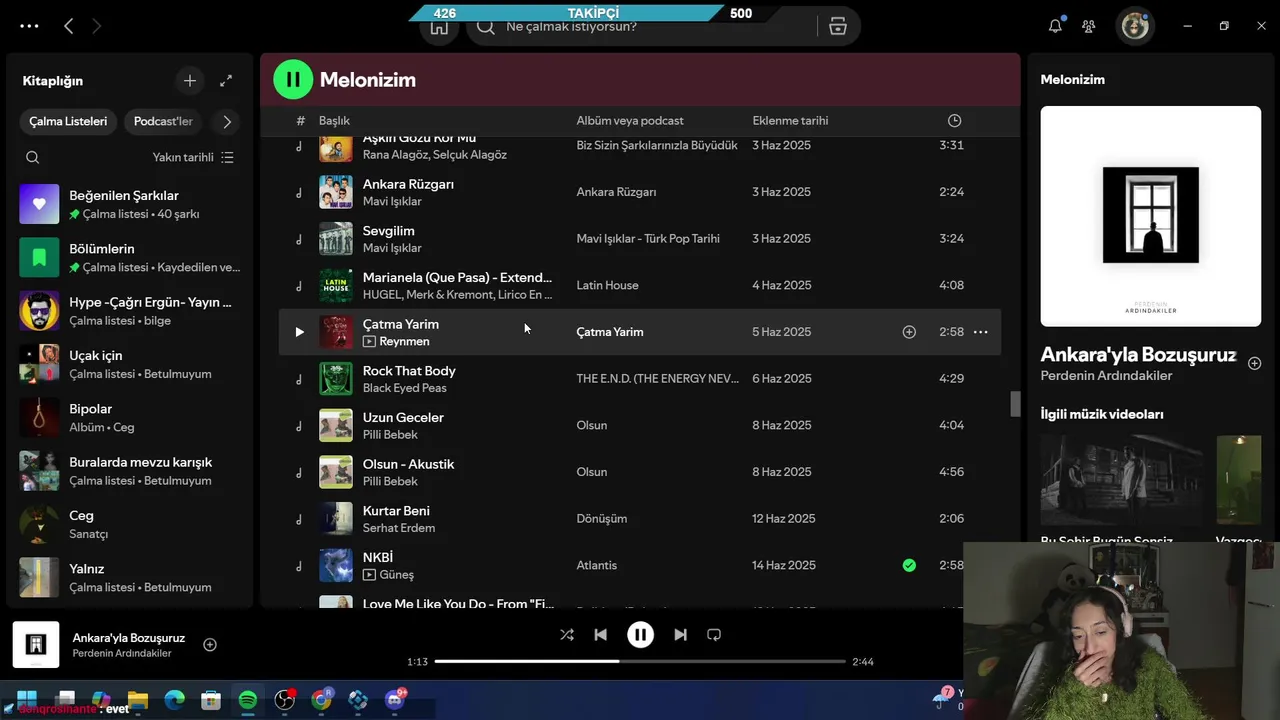The width and height of the screenshot is (1280, 720).
Task: Open the Reynmen artist link
Action: 404,342
